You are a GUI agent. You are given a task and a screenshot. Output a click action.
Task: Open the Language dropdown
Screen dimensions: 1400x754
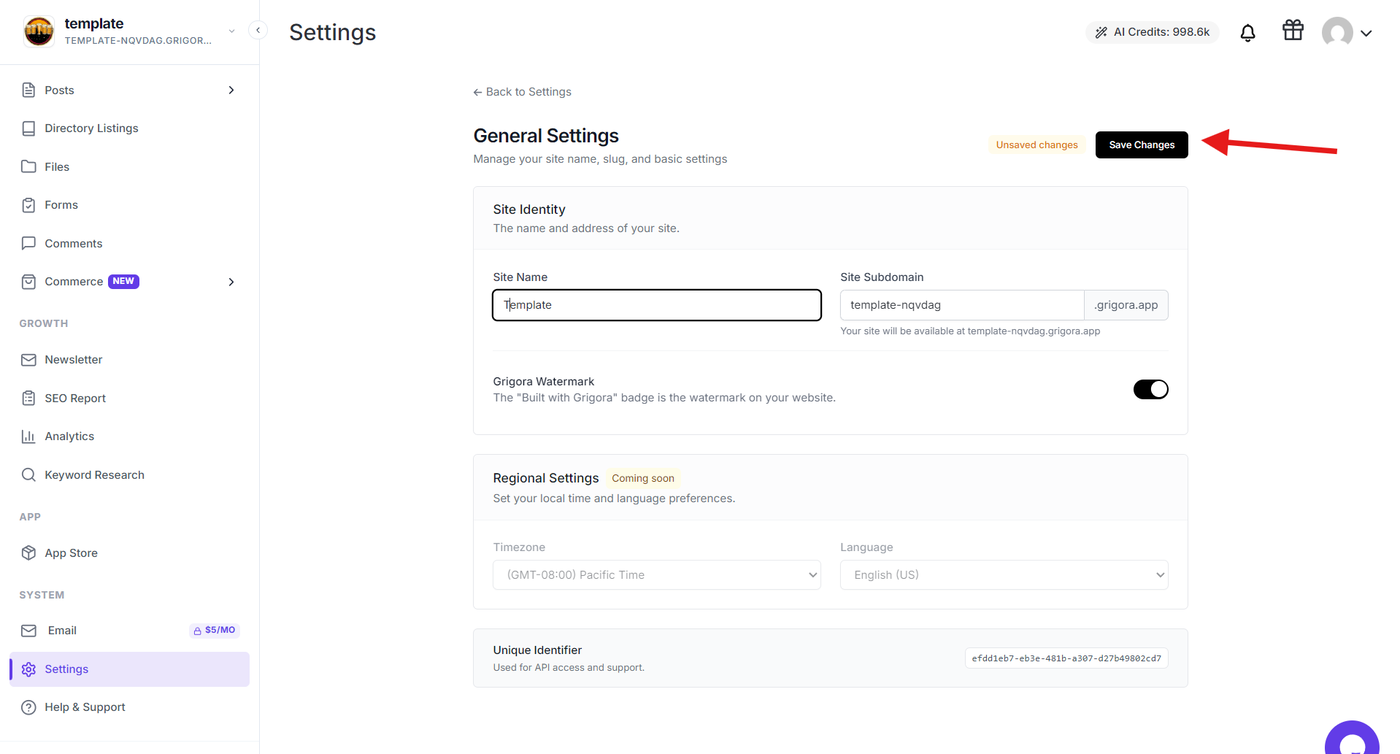tap(1004, 575)
